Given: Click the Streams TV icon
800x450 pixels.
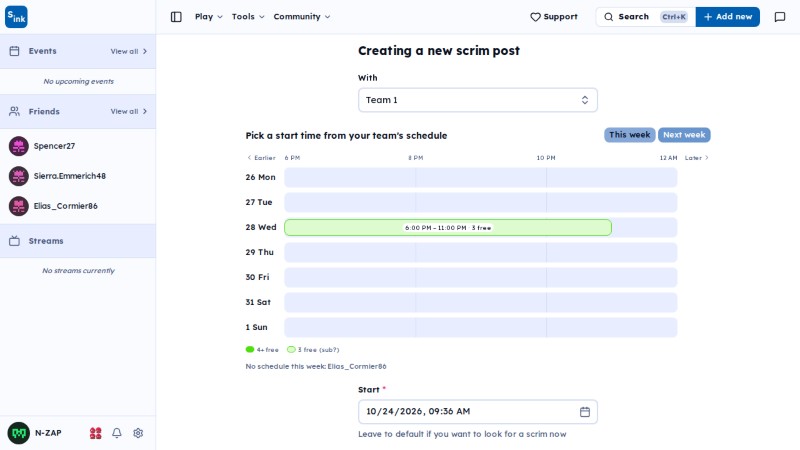Looking at the screenshot, I should (x=14, y=241).
